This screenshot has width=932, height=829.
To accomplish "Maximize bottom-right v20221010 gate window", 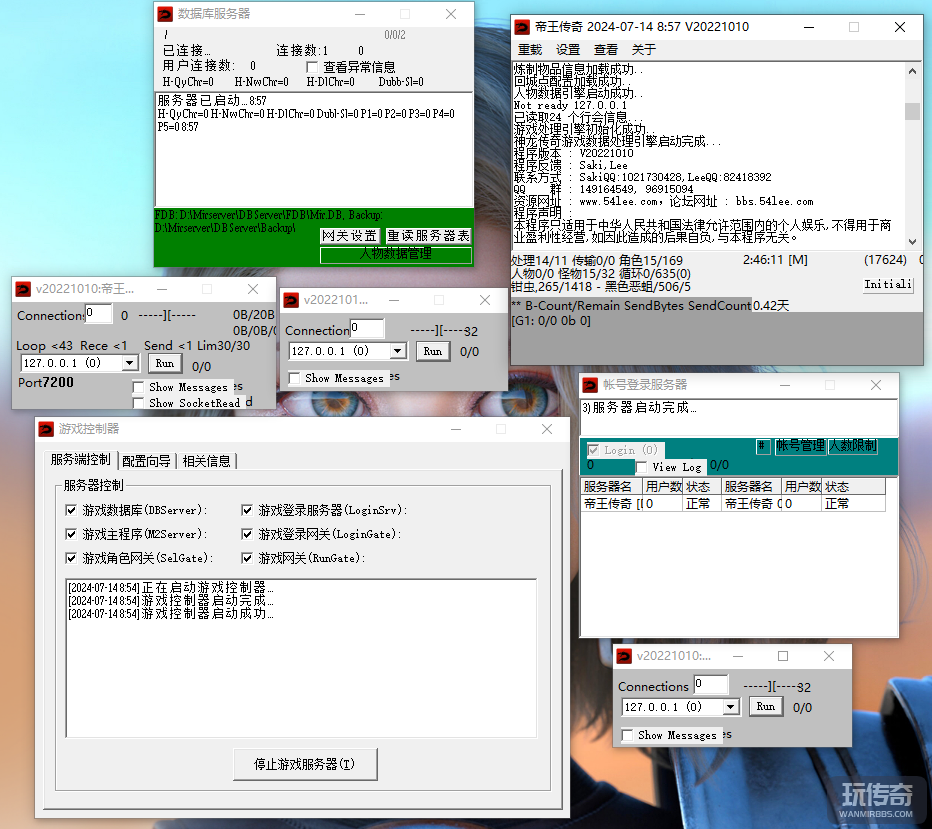I will click(783, 656).
